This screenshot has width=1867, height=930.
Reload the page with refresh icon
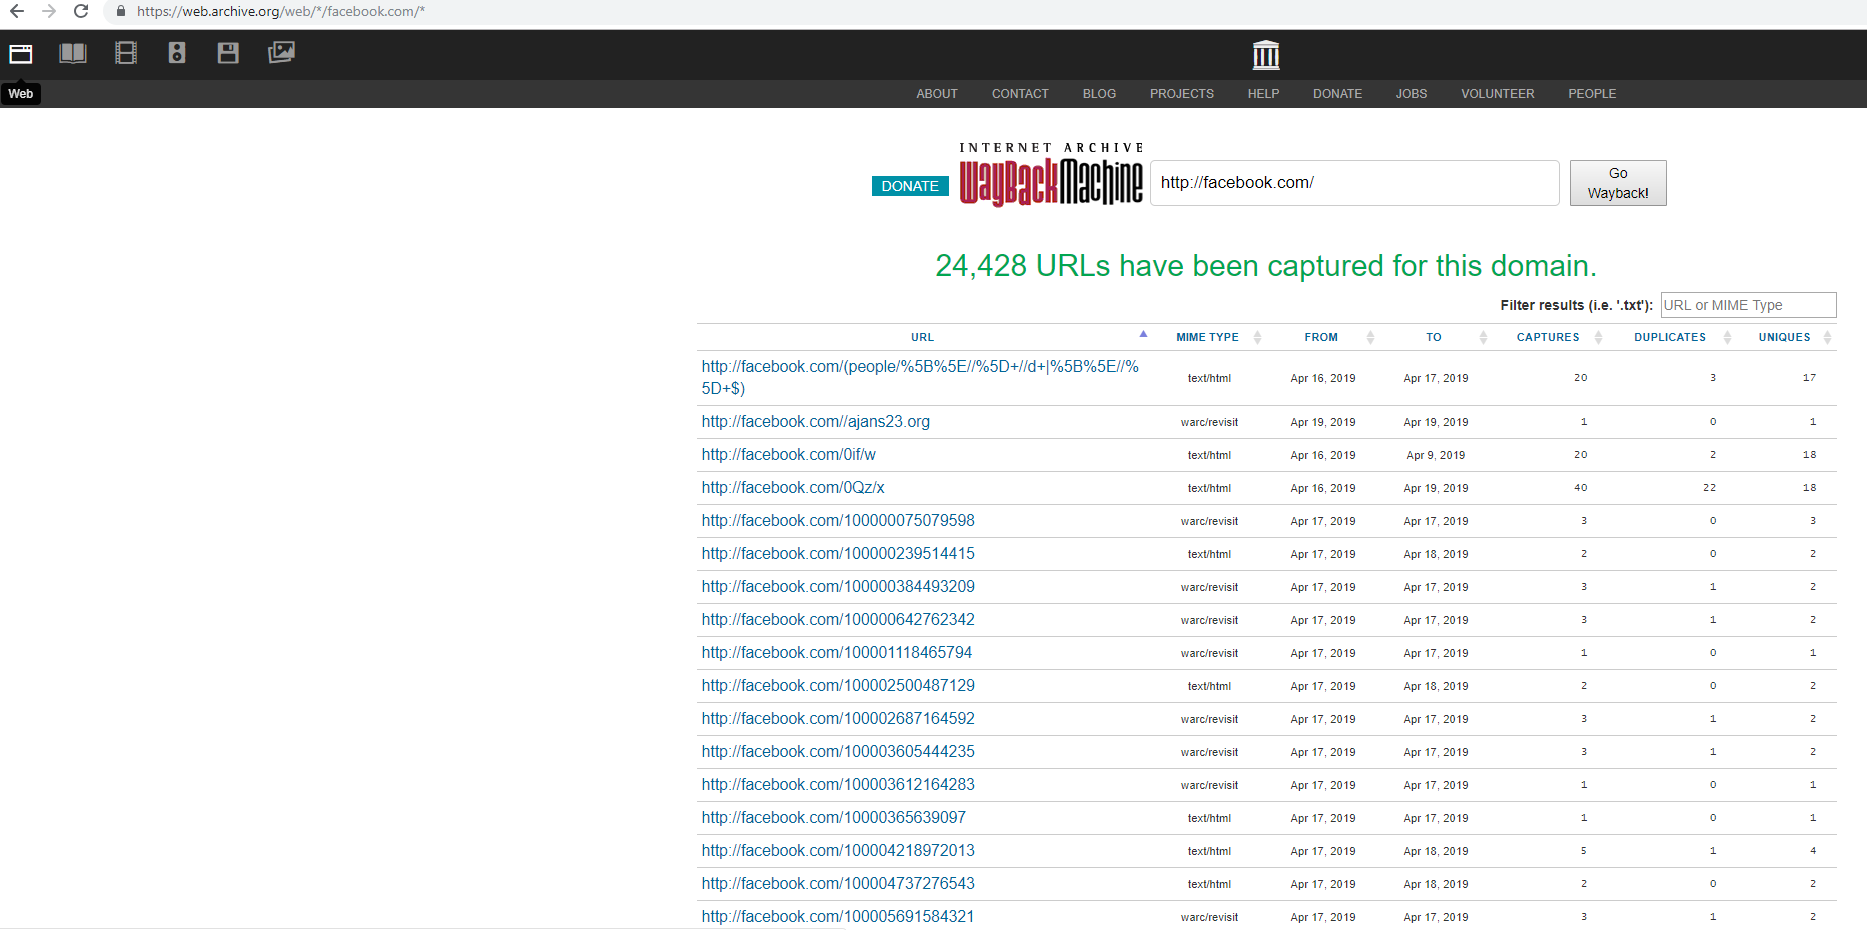click(81, 11)
